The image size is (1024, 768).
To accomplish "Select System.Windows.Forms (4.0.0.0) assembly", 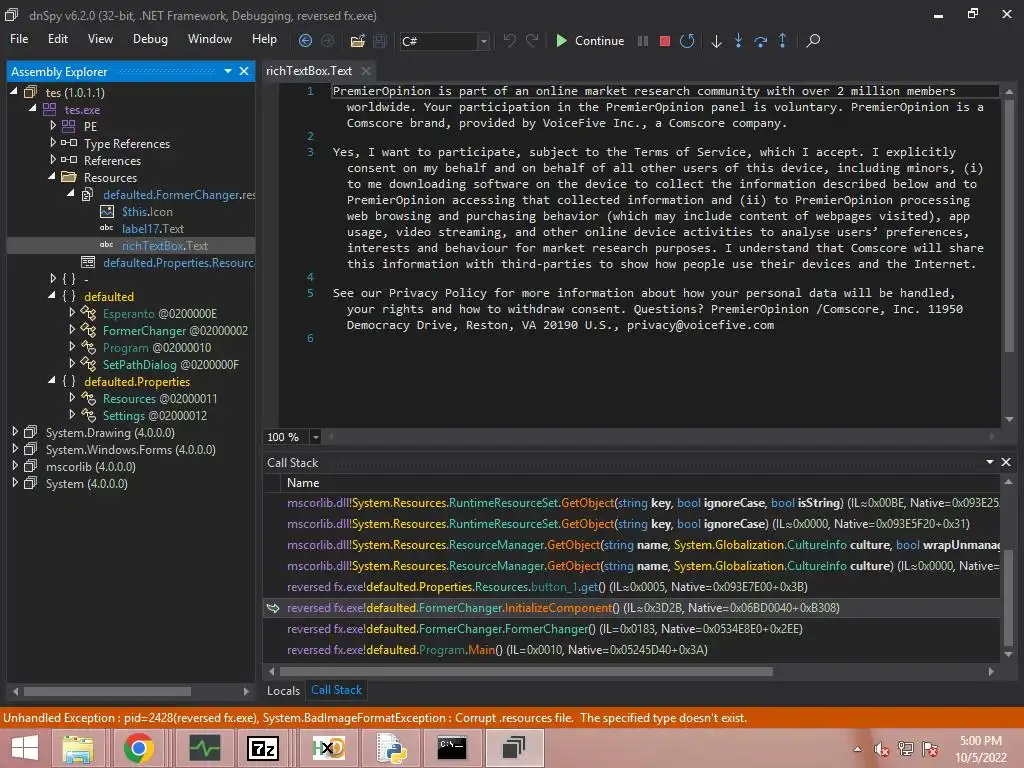I will (130, 449).
